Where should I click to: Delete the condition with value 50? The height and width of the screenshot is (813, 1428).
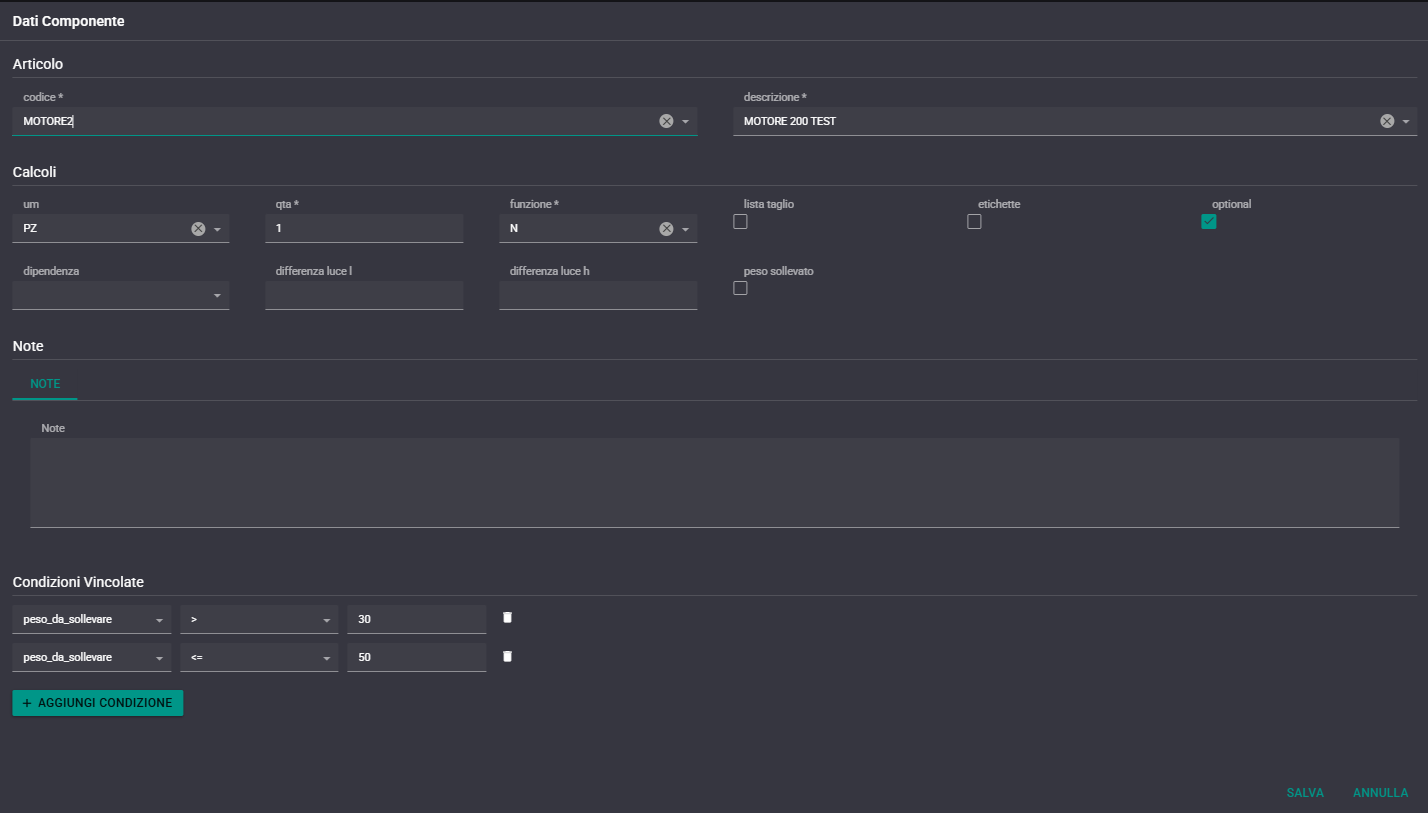pos(507,657)
